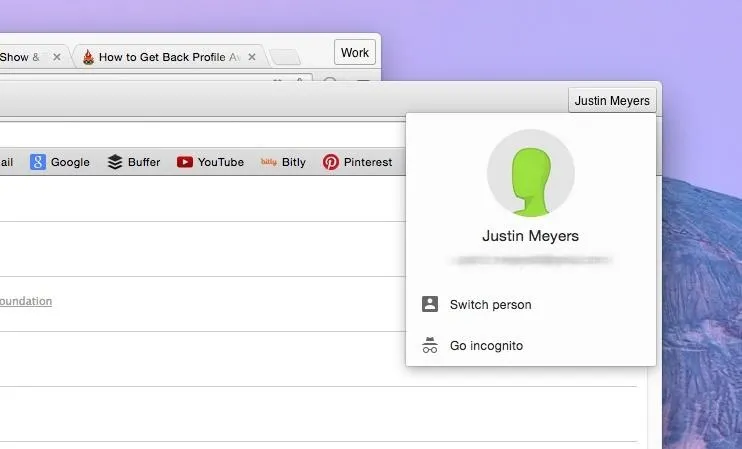Click the Work profile button in back window

click(355, 52)
